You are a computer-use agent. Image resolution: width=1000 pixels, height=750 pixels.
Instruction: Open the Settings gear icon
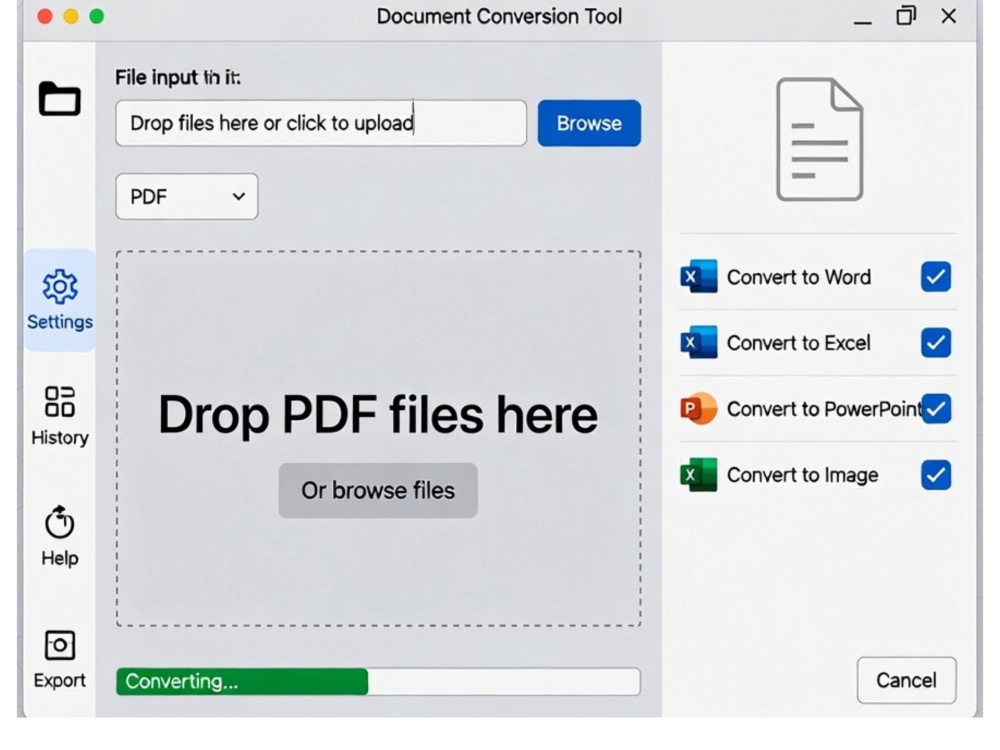click(60, 286)
